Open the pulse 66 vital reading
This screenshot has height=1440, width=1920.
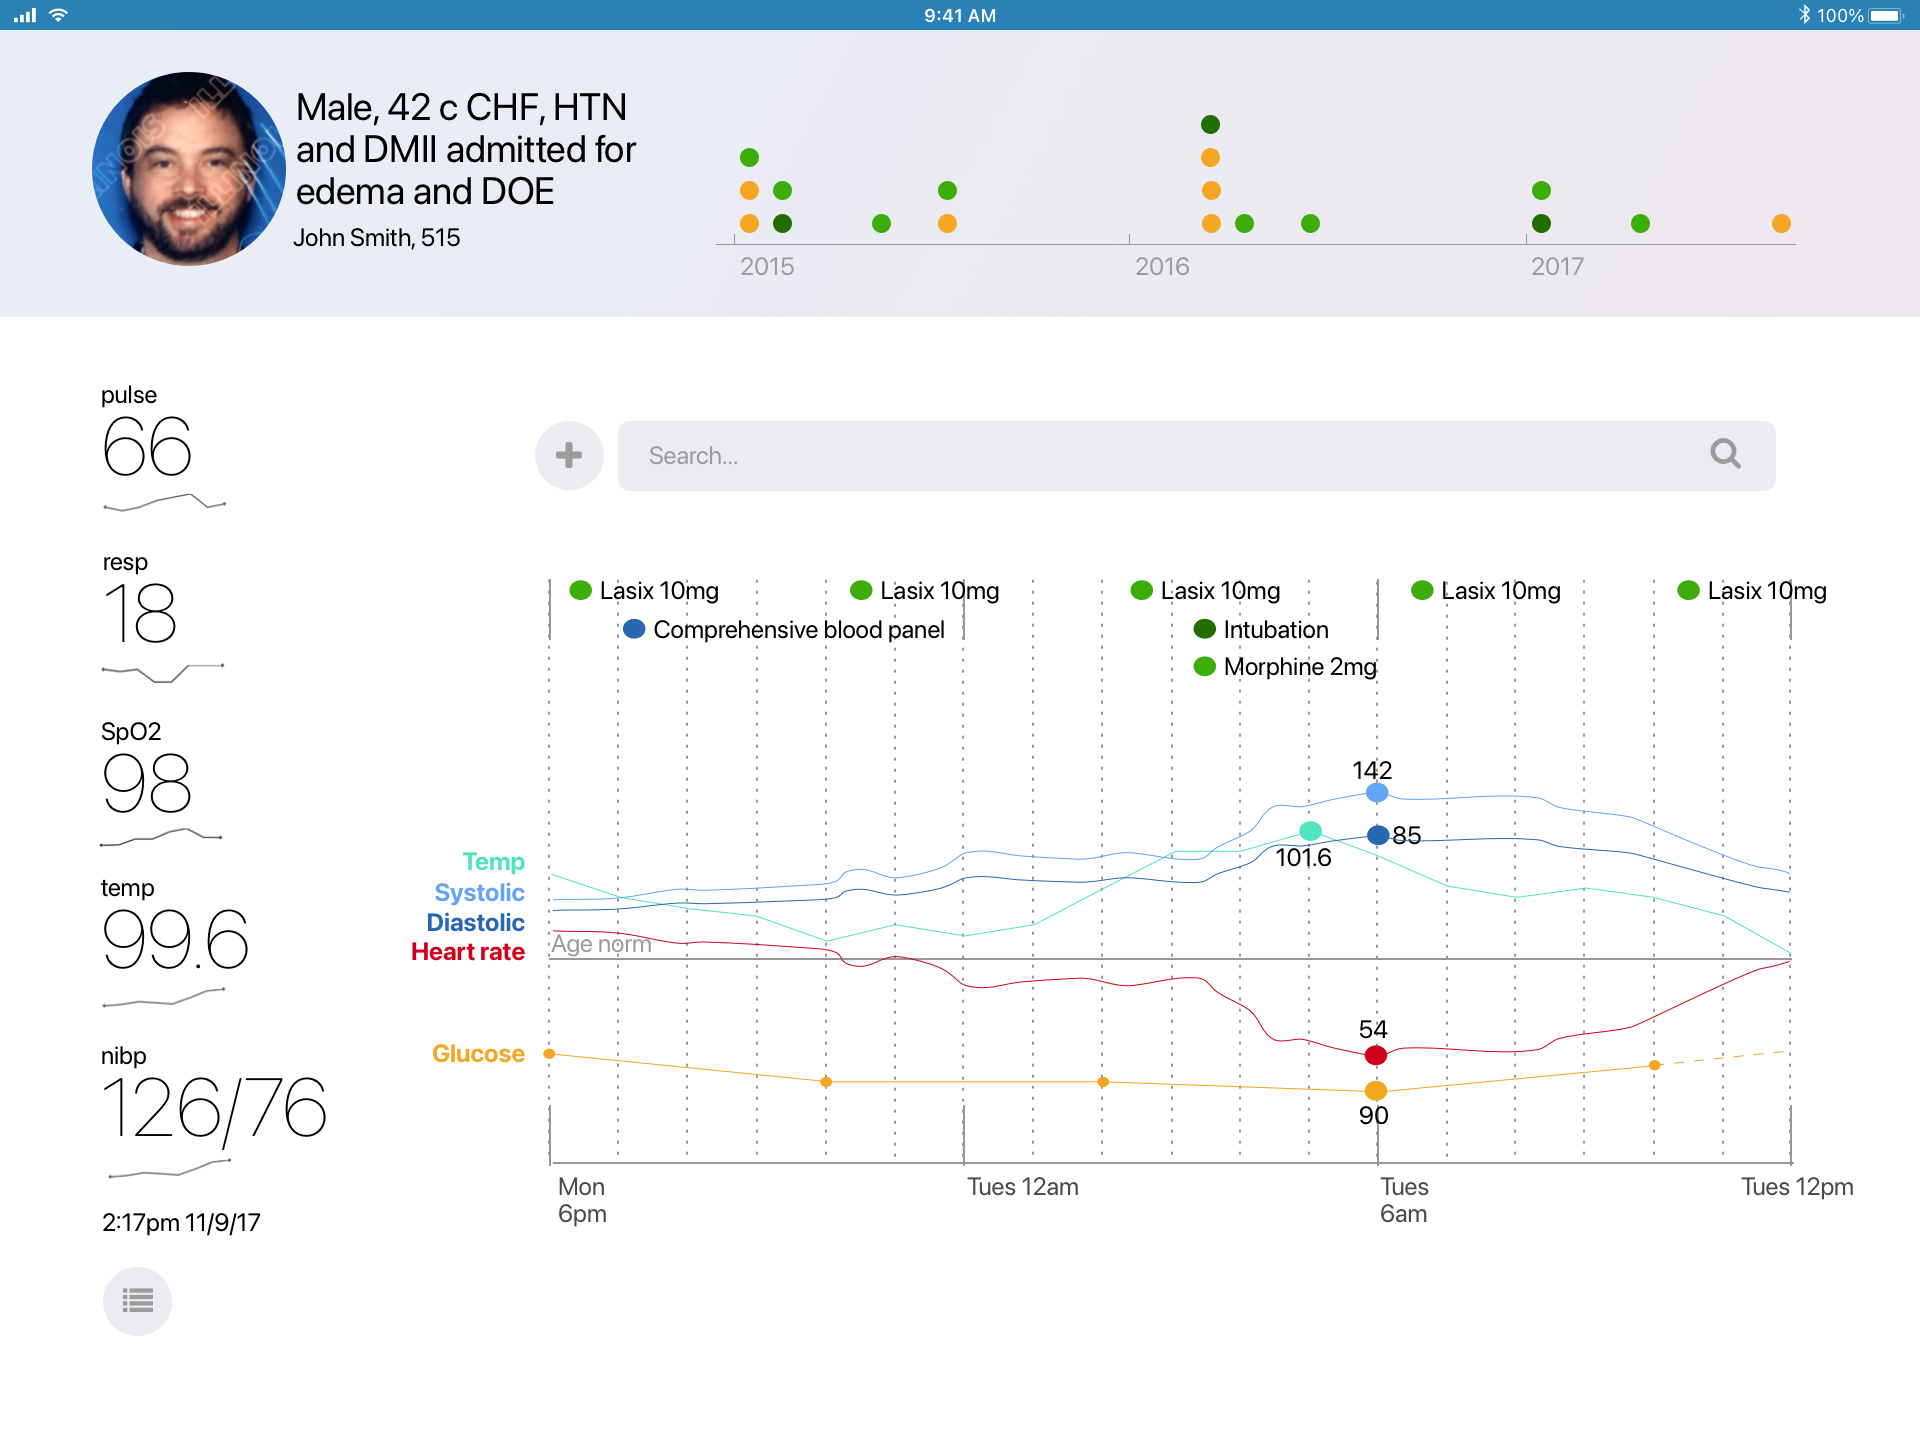[148, 446]
